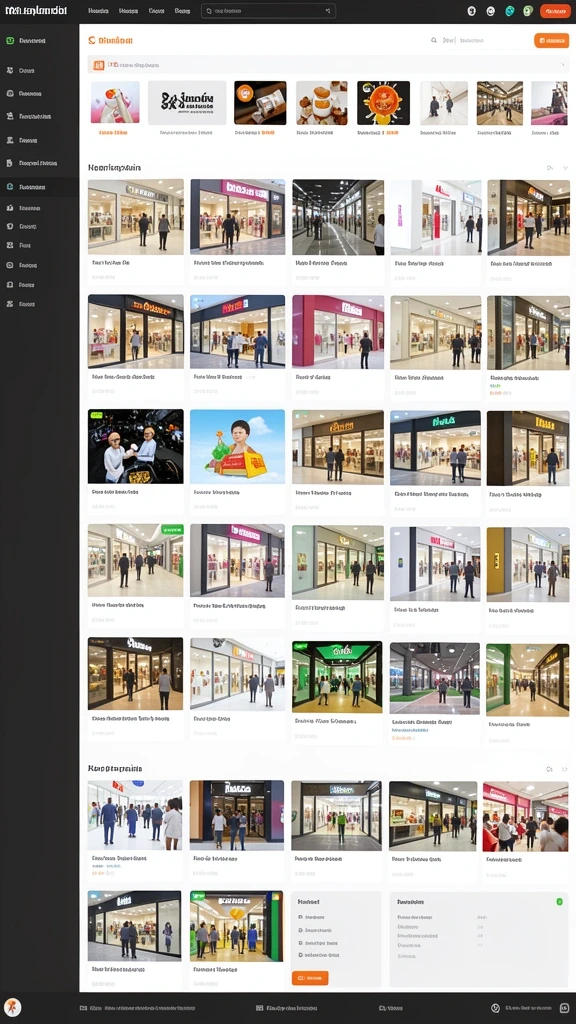This screenshot has width=576, height=1024.
Task: Click the orange button in the top bar
Action: coord(555,10)
